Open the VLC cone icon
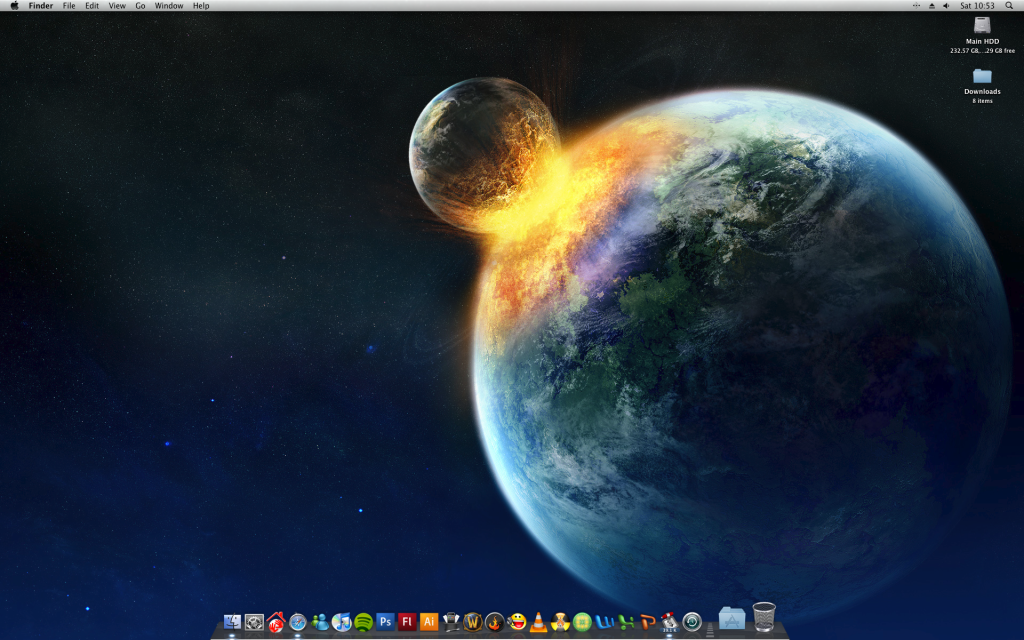This screenshot has height=640, width=1024. point(538,622)
